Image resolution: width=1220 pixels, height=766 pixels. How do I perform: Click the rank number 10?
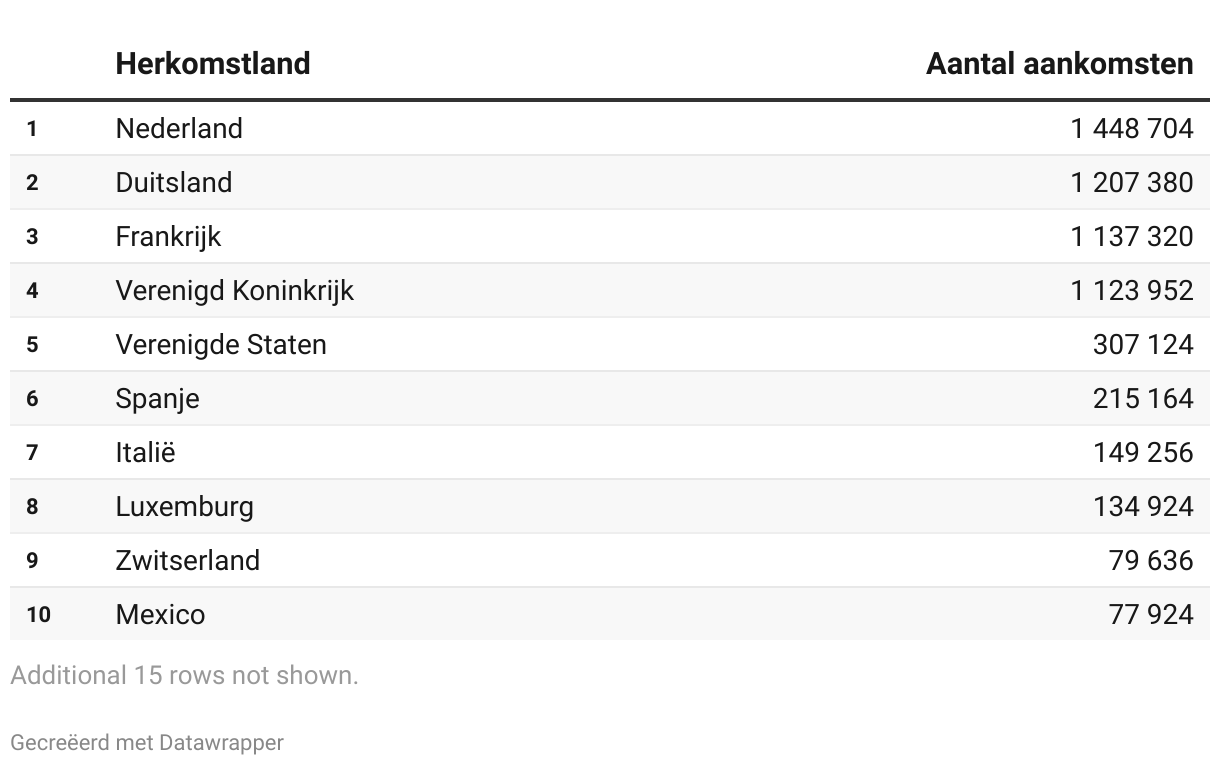[38, 615]
